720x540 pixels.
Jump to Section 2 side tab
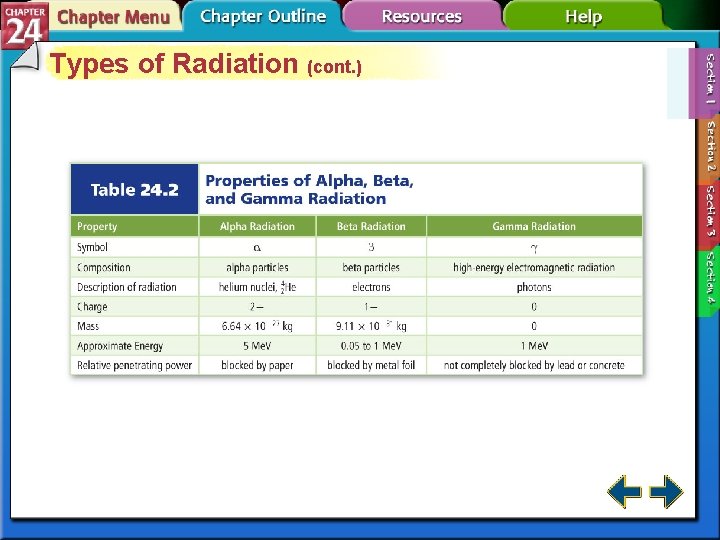pos(709,148)
